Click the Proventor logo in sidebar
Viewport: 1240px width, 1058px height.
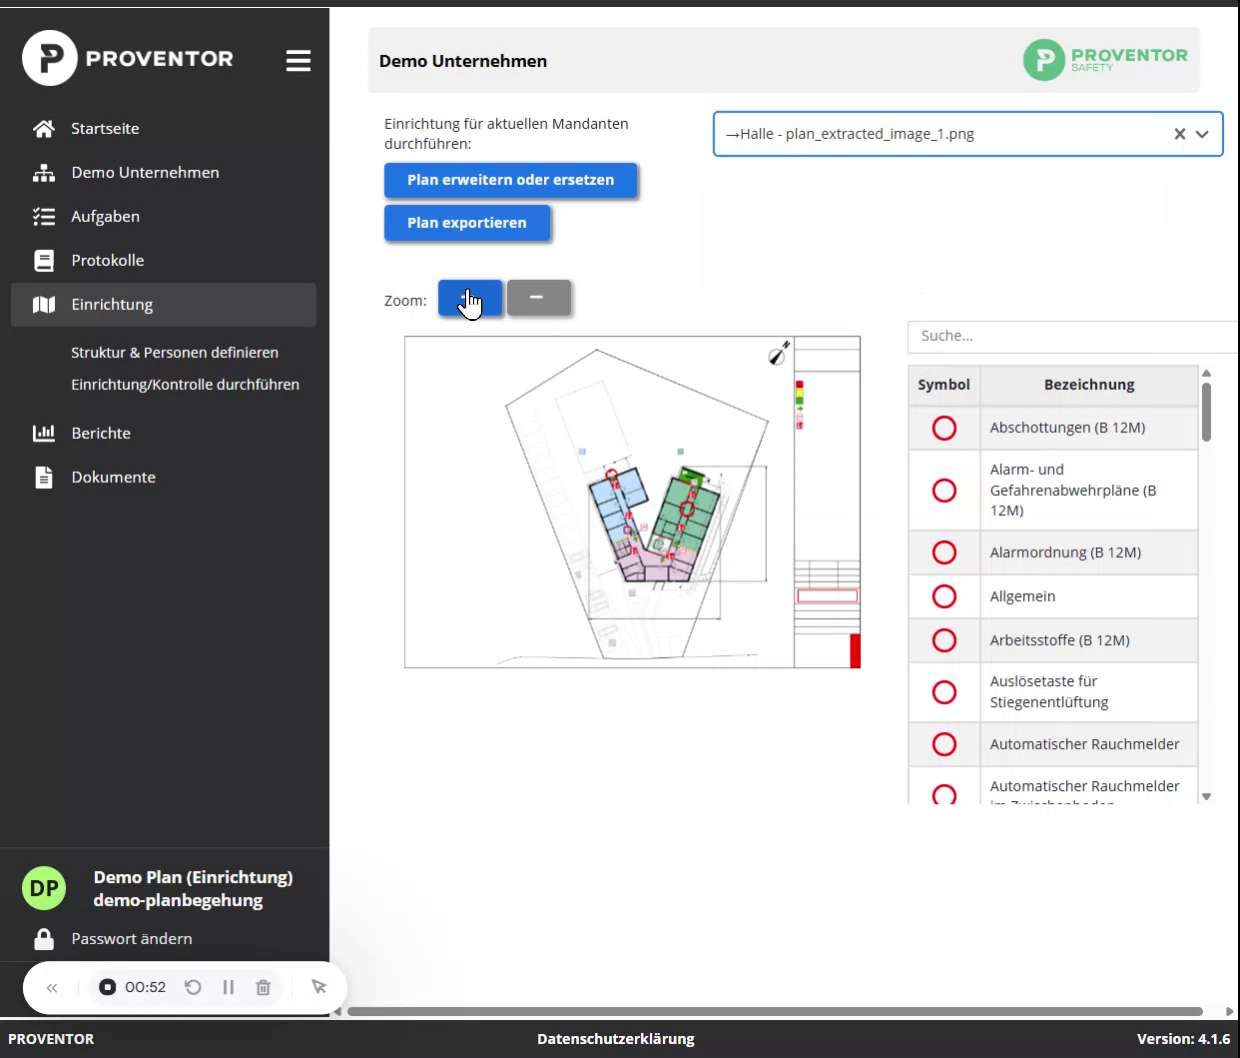coord(128,58)
